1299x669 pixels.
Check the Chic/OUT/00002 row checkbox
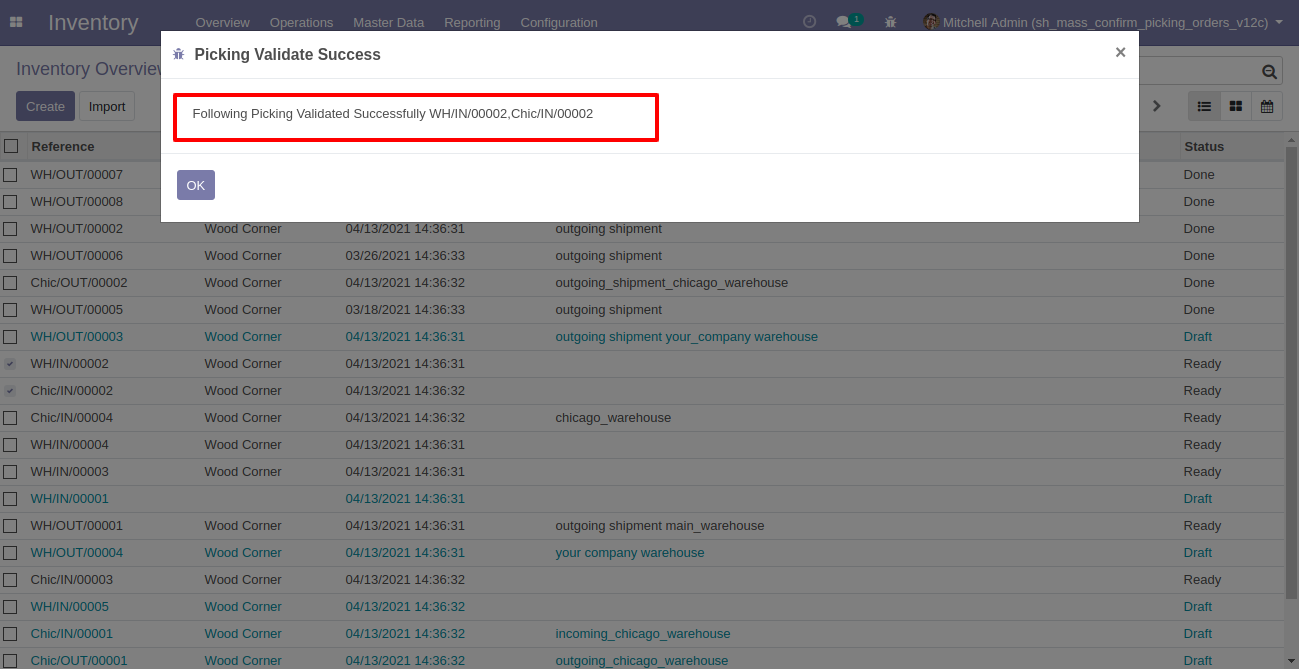coord(10,282)
